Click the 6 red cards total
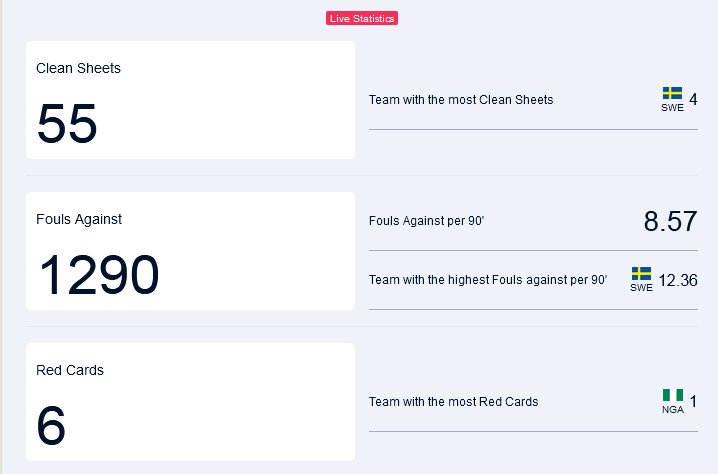 tap(51, 425)
